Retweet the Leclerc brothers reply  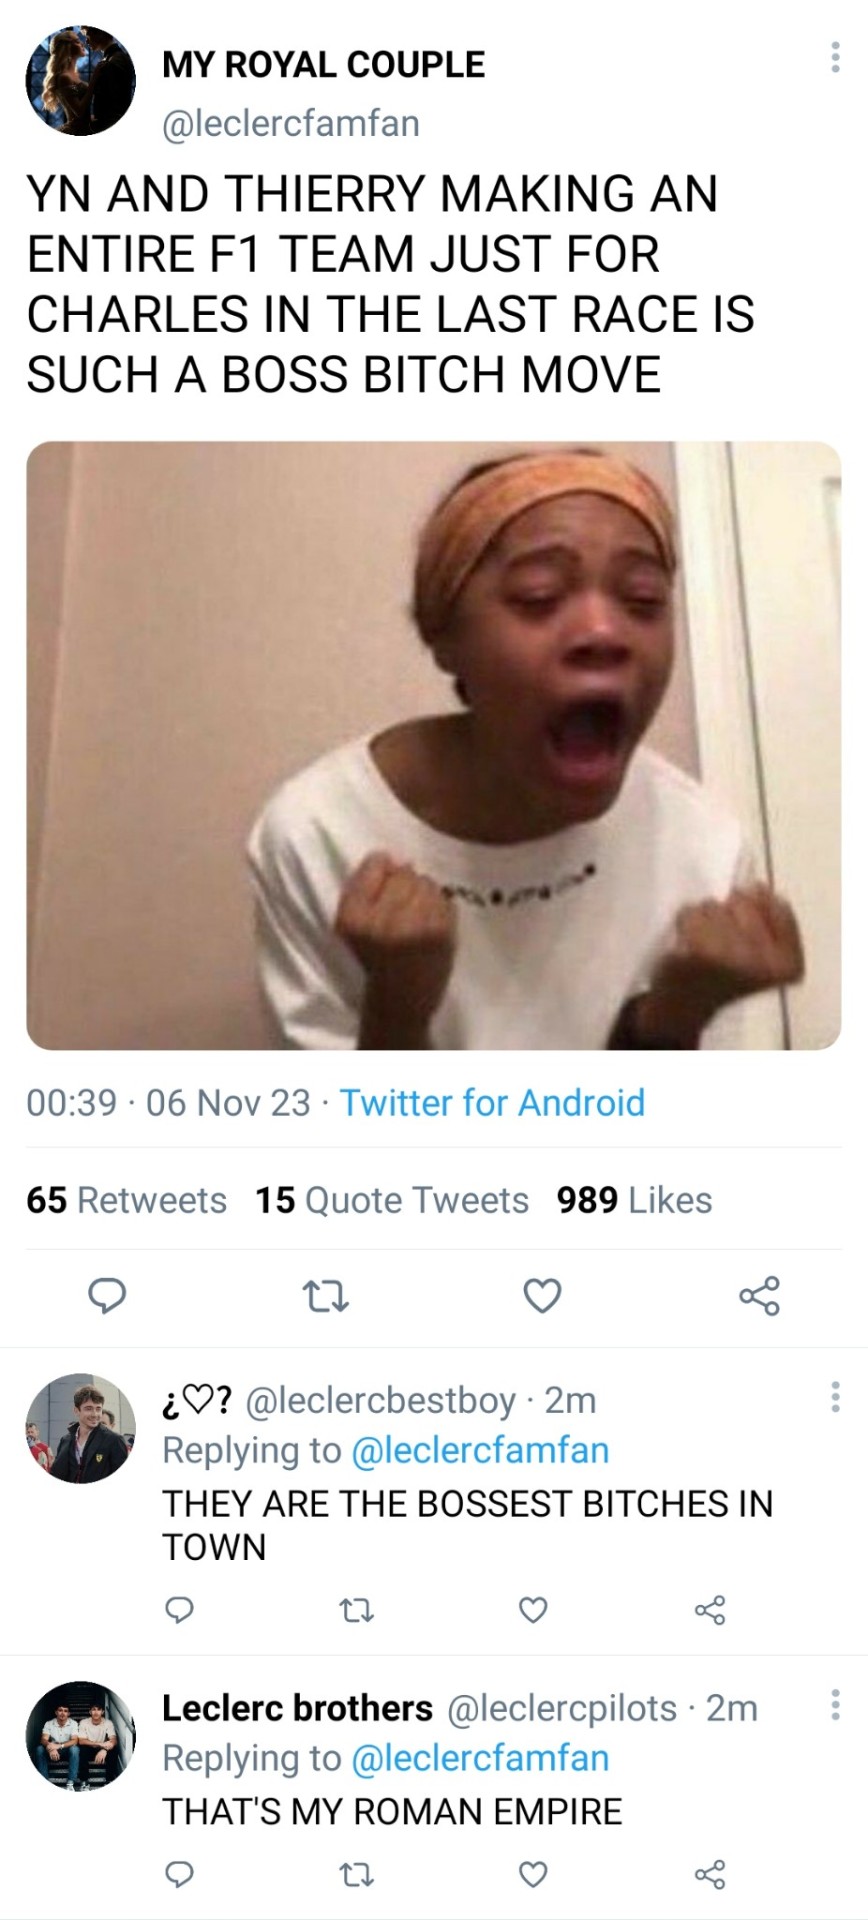357,1874
